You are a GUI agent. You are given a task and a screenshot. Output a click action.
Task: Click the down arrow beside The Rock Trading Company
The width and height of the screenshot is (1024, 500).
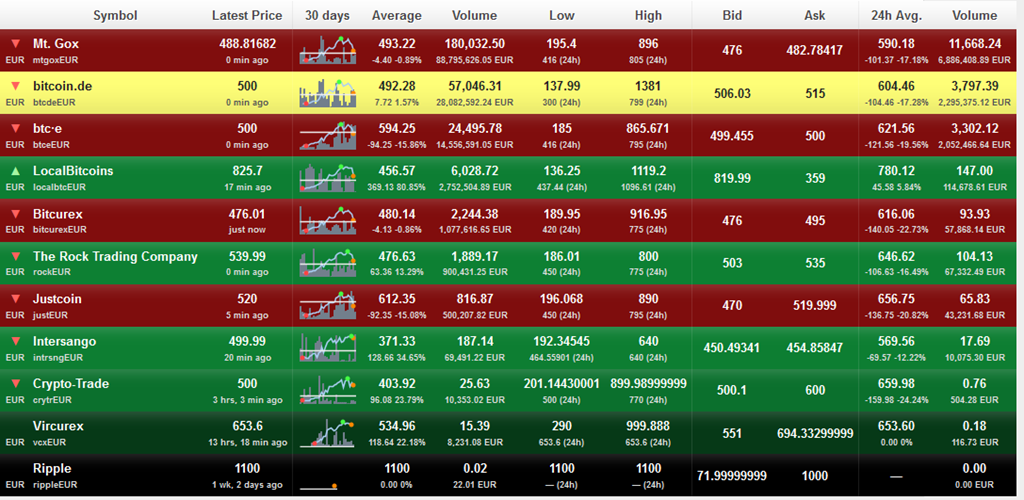(16, 257)
